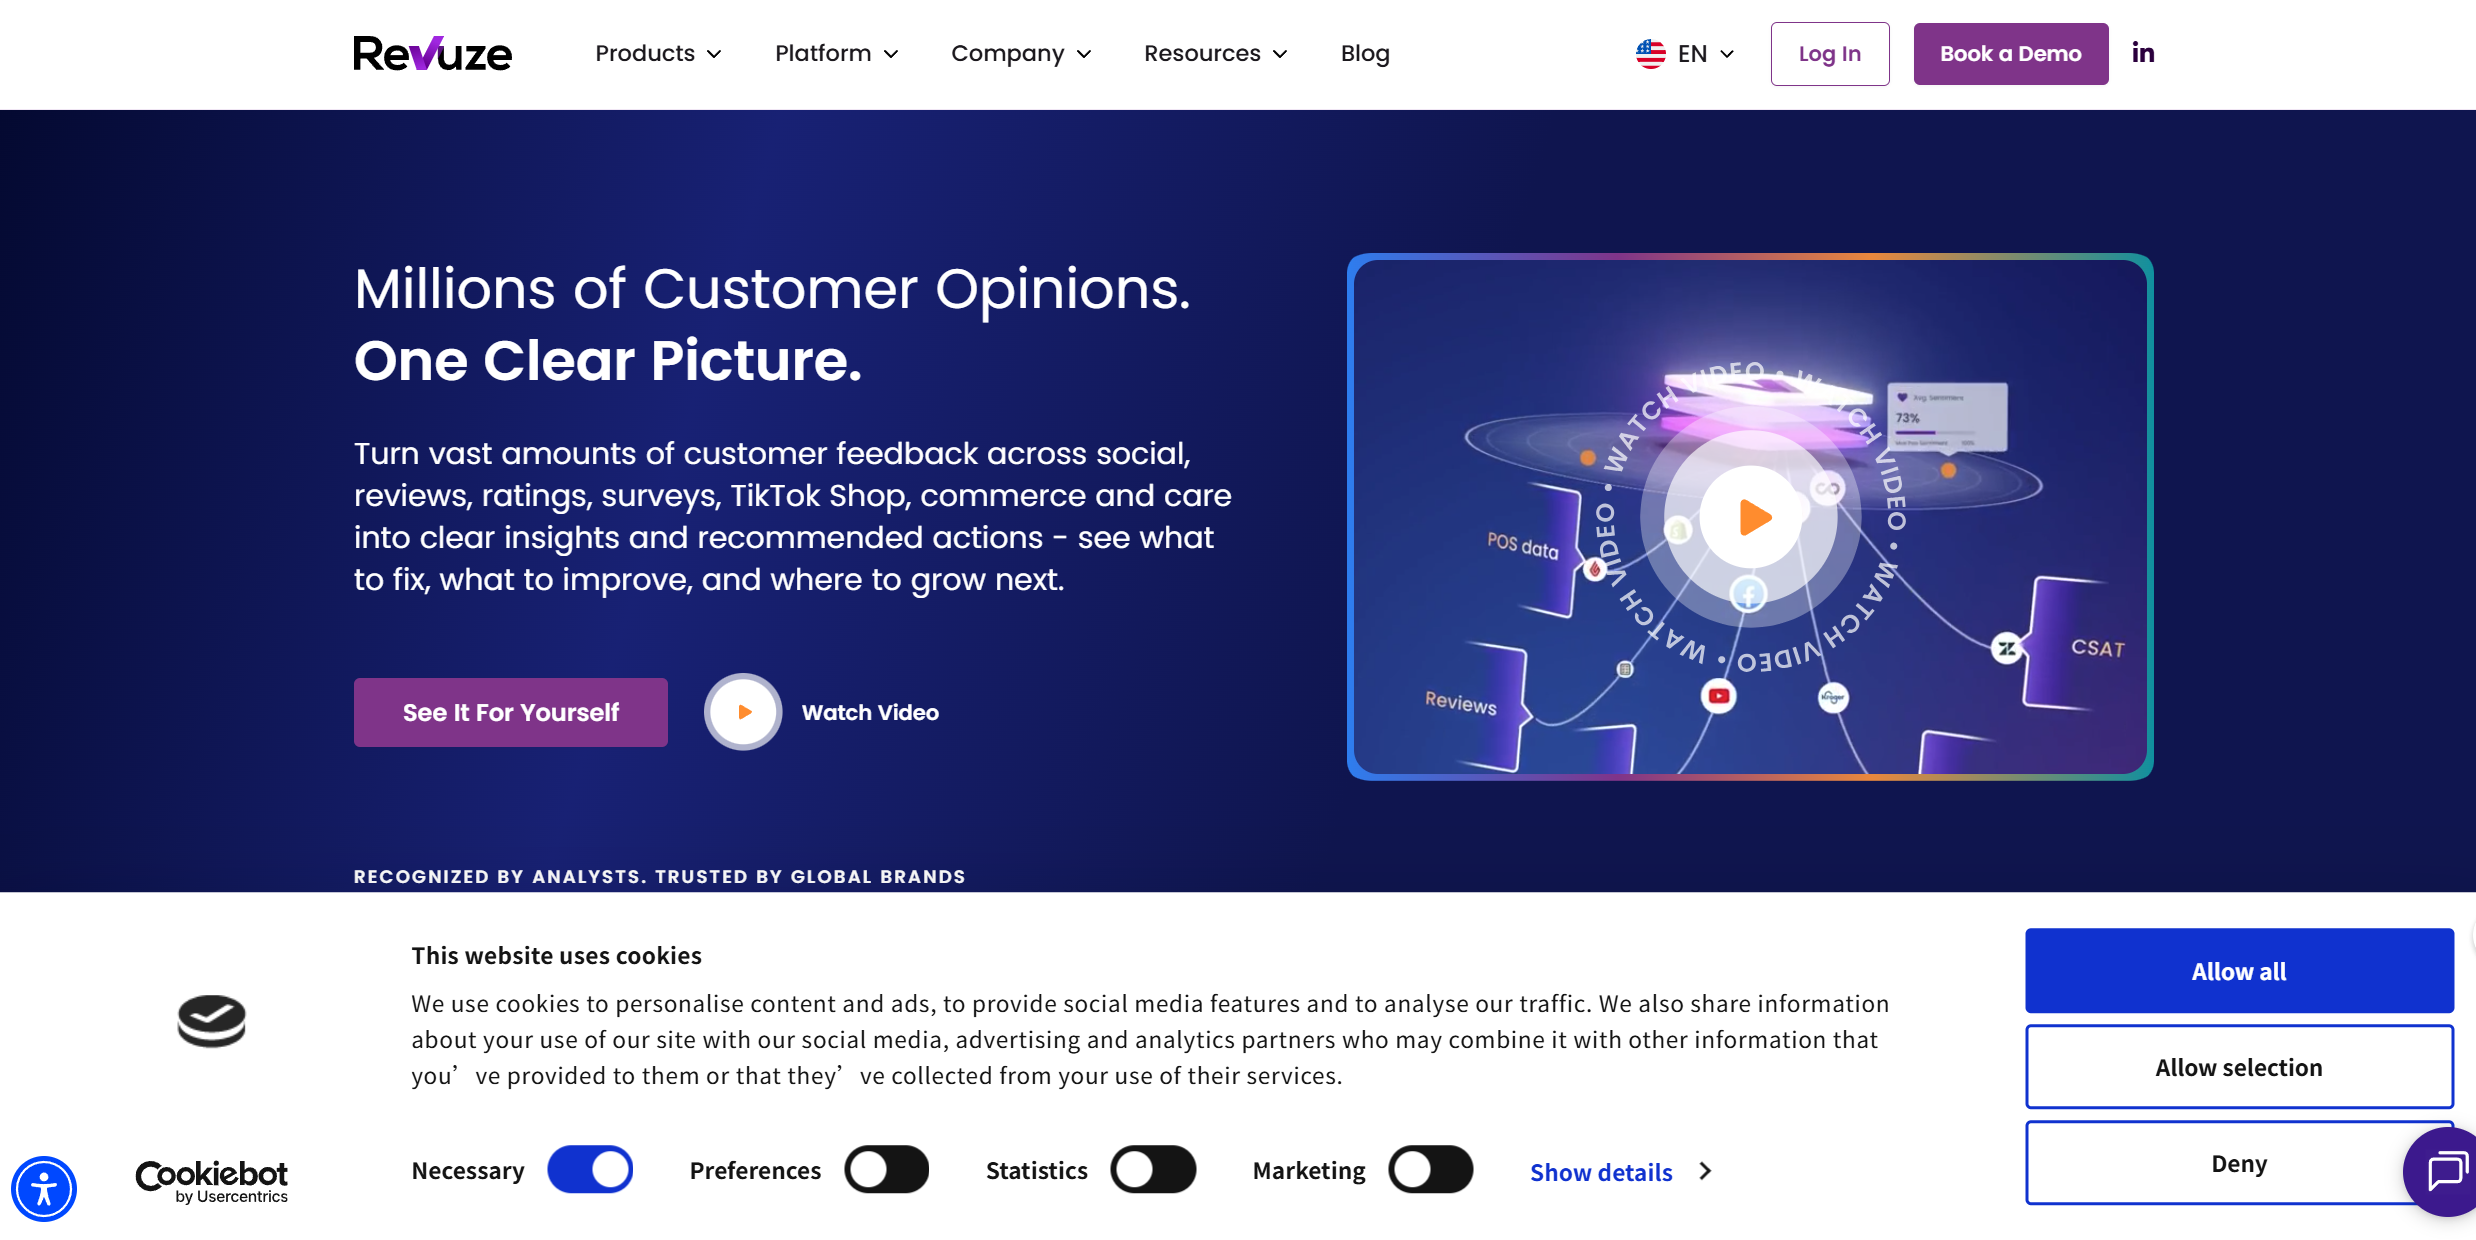Screen dimensions: 2476x1240
Task: Turn on the Marketing cookie switch
Action: 1431,1170
